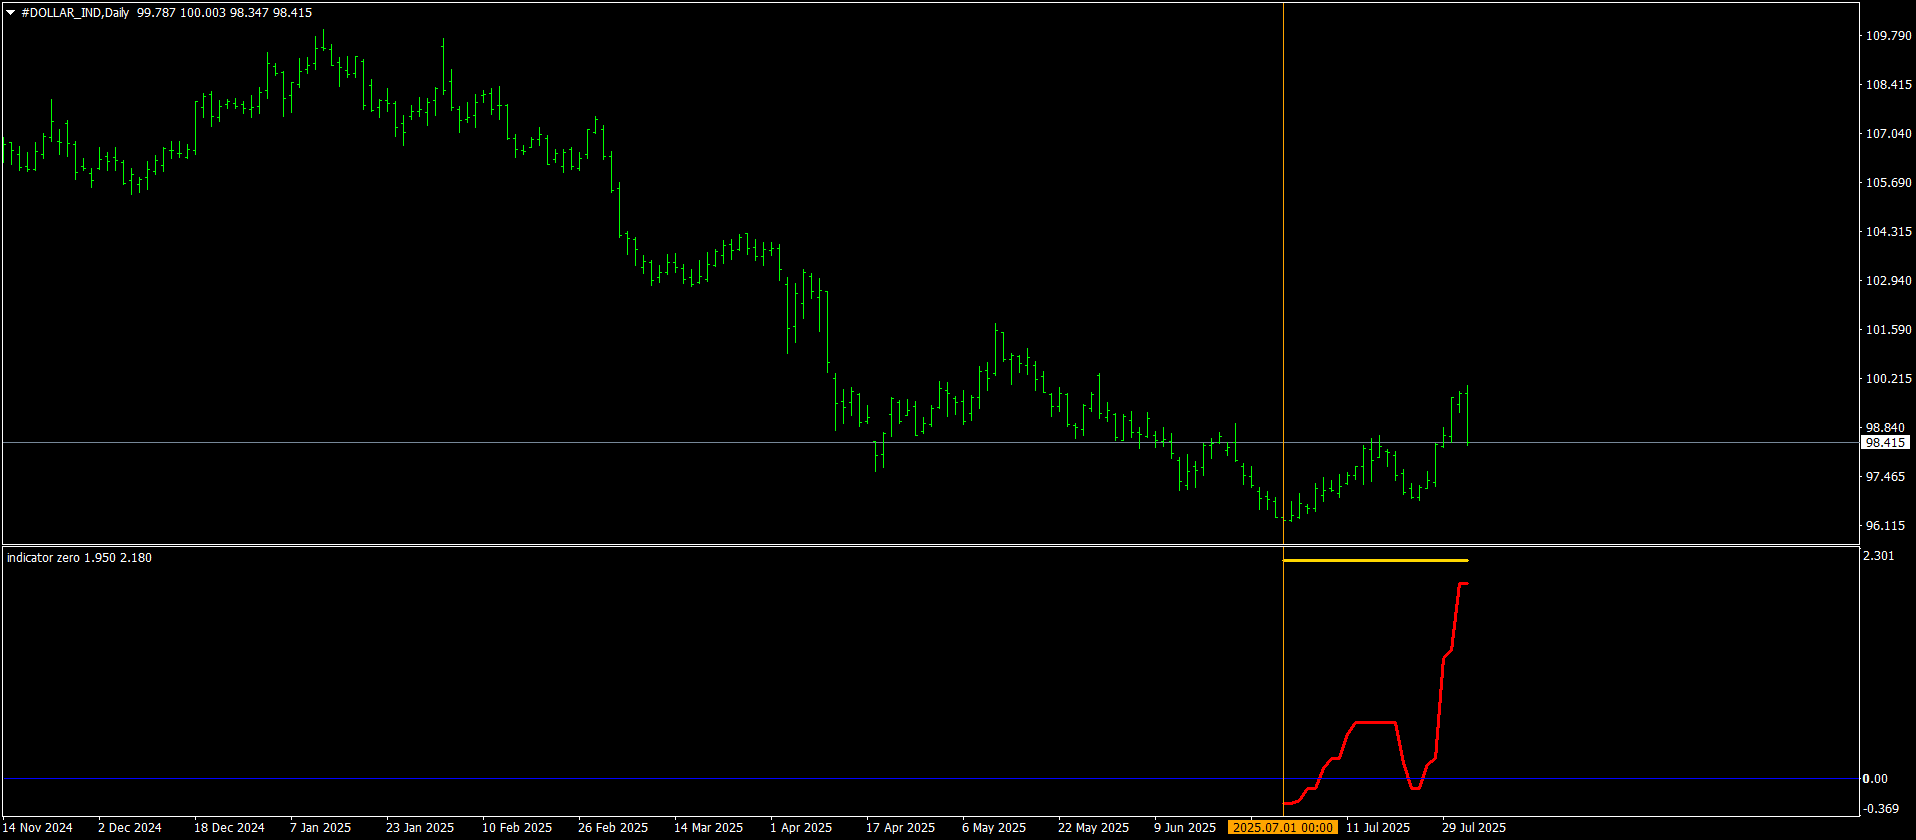Click the triangle arrow beside #DOLLAR_IND title
This screenshot has height=840, width=1916.
point(11,13)
